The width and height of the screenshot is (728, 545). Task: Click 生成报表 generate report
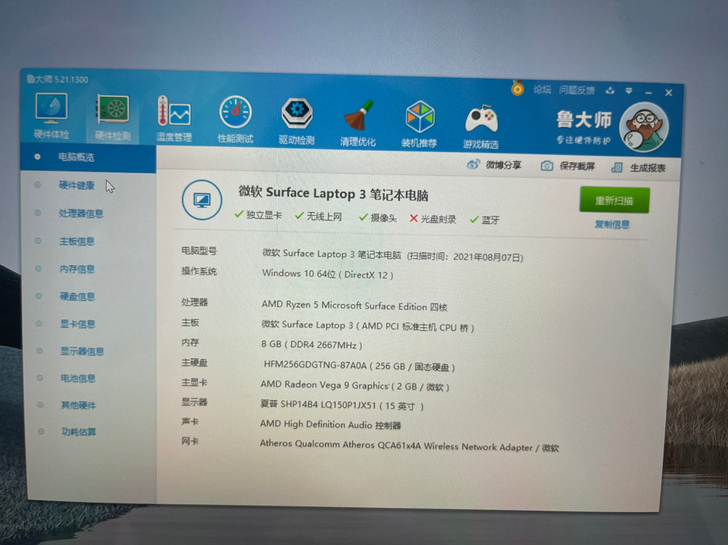pyautogui.click(x=638, y=168)
